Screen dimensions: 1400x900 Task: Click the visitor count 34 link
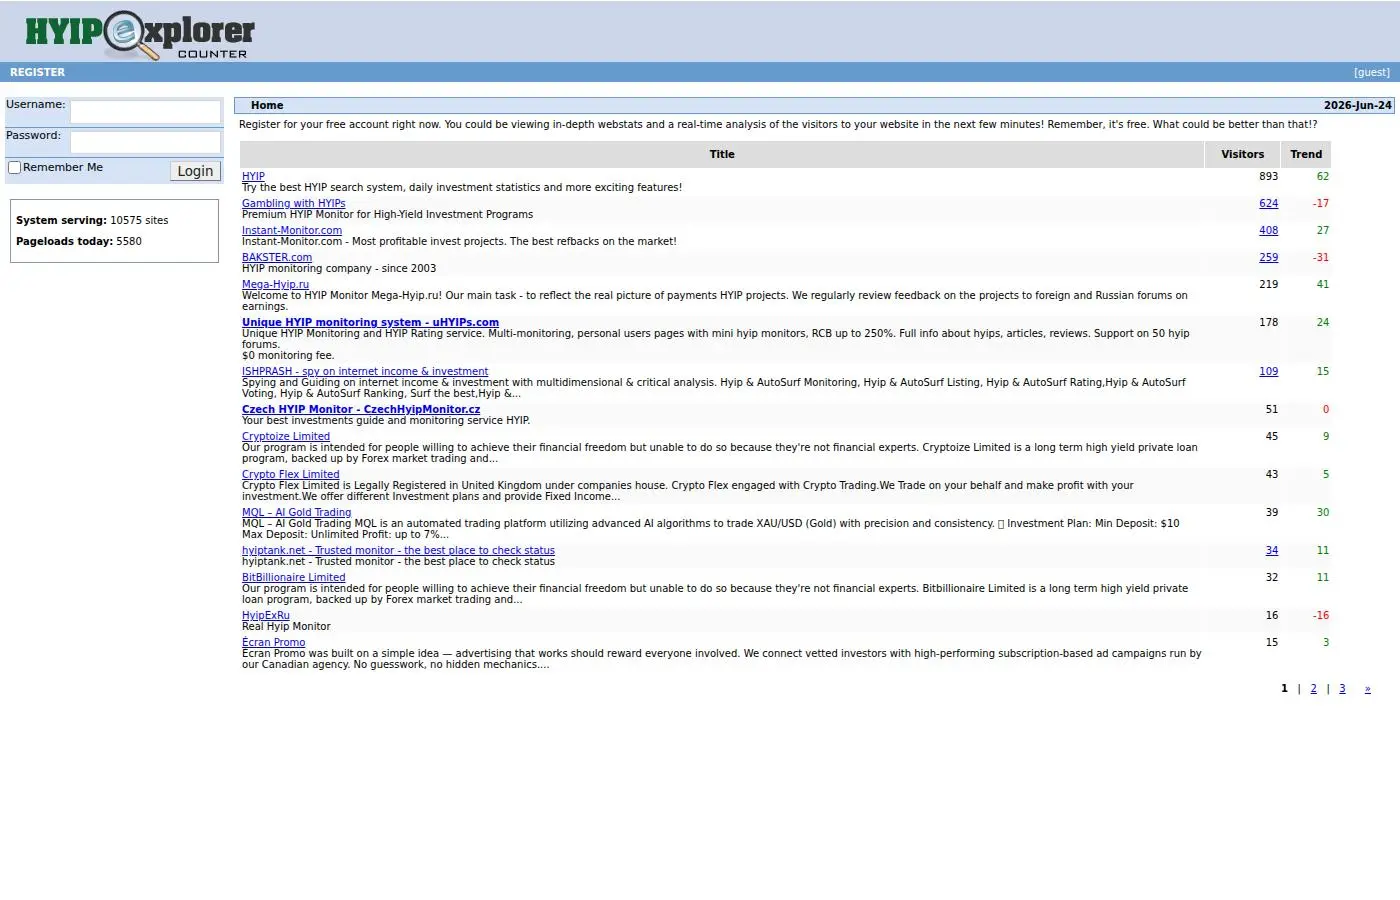1272,550
